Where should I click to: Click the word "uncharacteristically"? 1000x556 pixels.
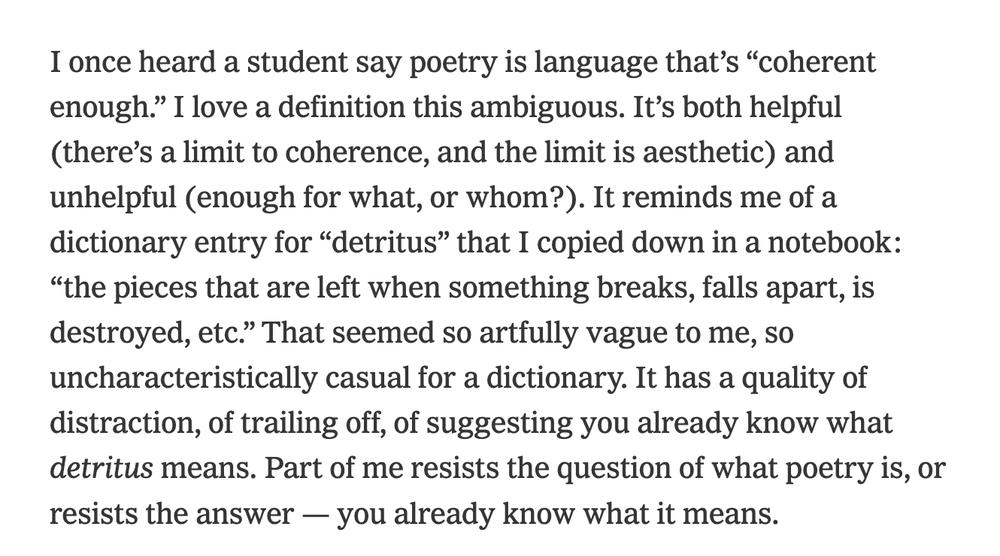[x=183, y=379]
